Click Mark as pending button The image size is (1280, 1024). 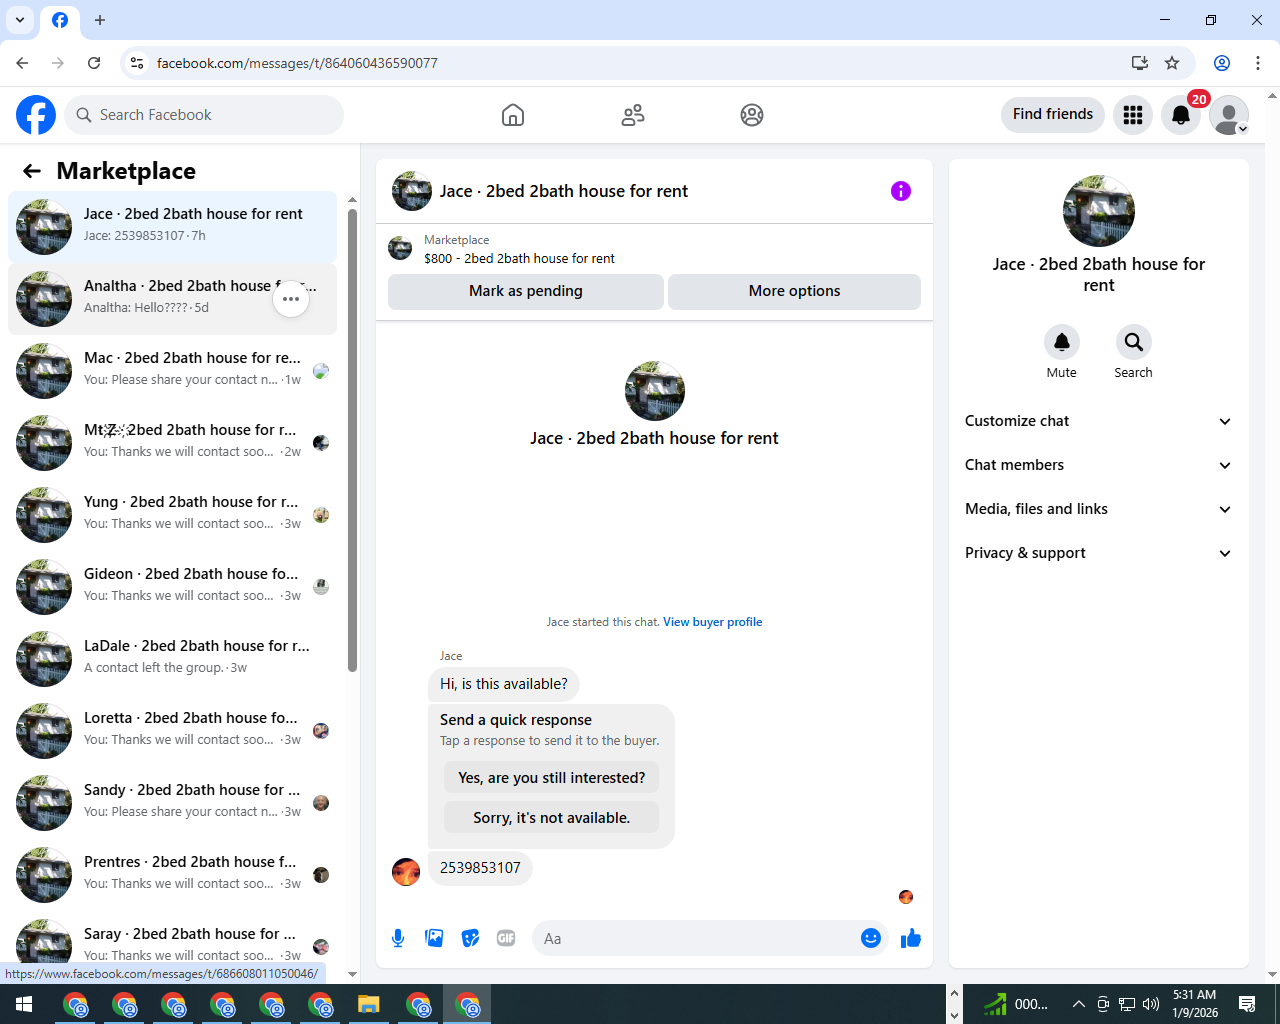click(526, 291)
